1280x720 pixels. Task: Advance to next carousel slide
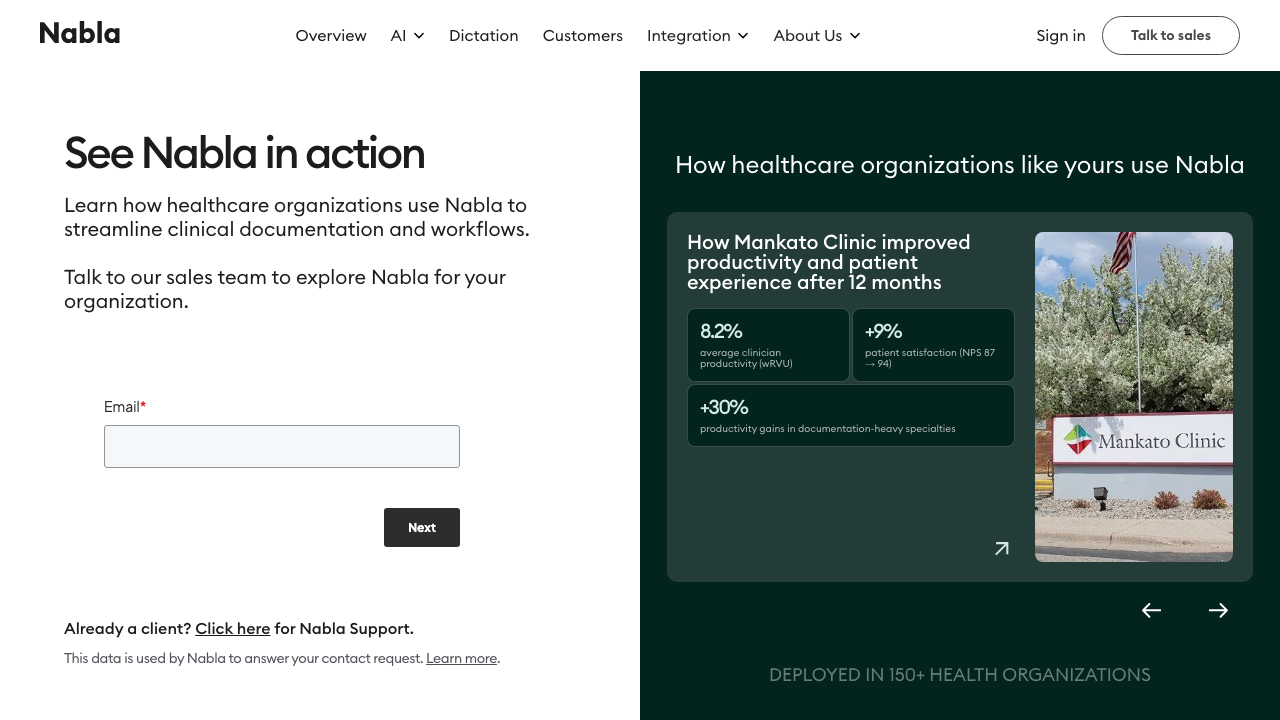click(x=1218, y=610)
